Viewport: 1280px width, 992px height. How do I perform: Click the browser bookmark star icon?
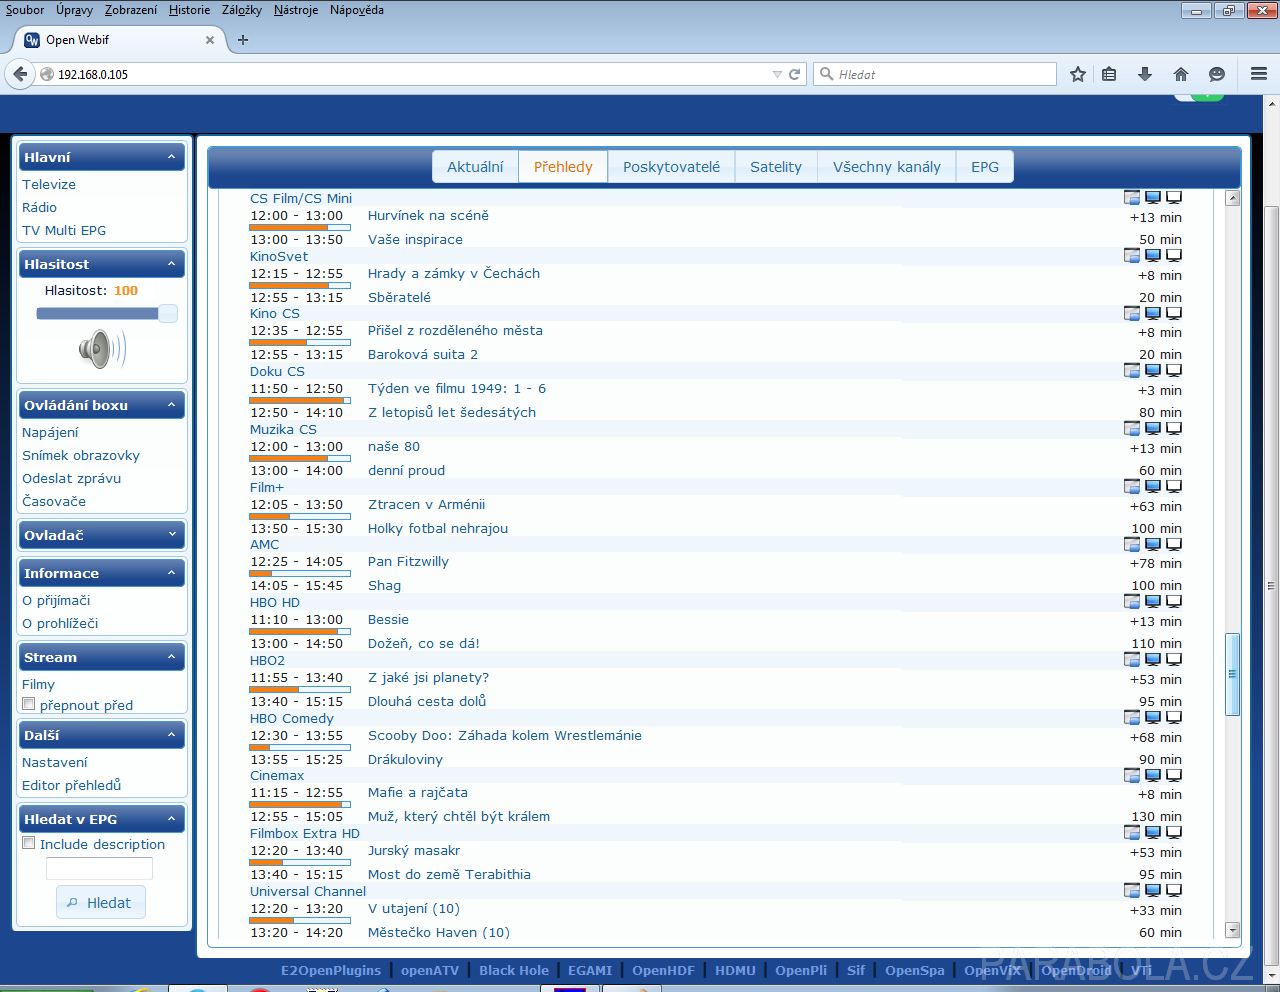click(1077, 74)
